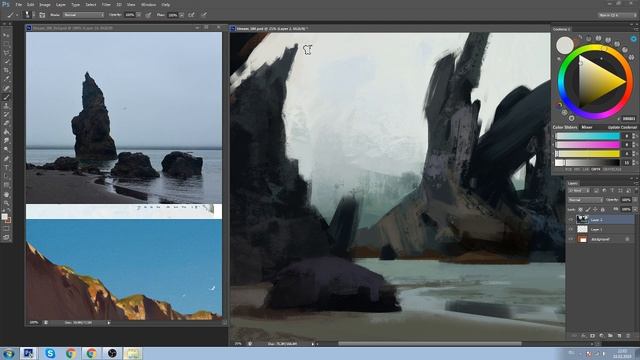This screenshot has height=360, width=640.
Task: Open the Window menu
Action: (x=148, y=4)
